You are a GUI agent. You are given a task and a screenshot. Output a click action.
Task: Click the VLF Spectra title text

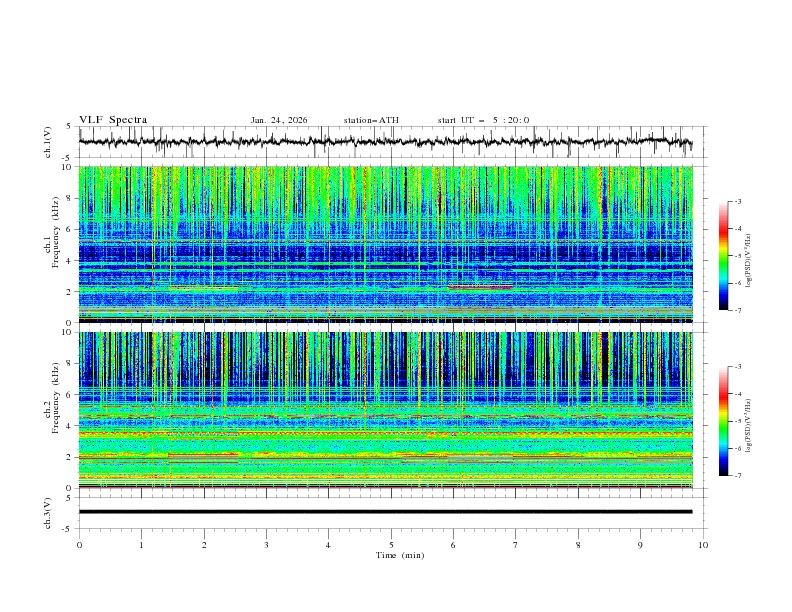click(x=113, y=120)
